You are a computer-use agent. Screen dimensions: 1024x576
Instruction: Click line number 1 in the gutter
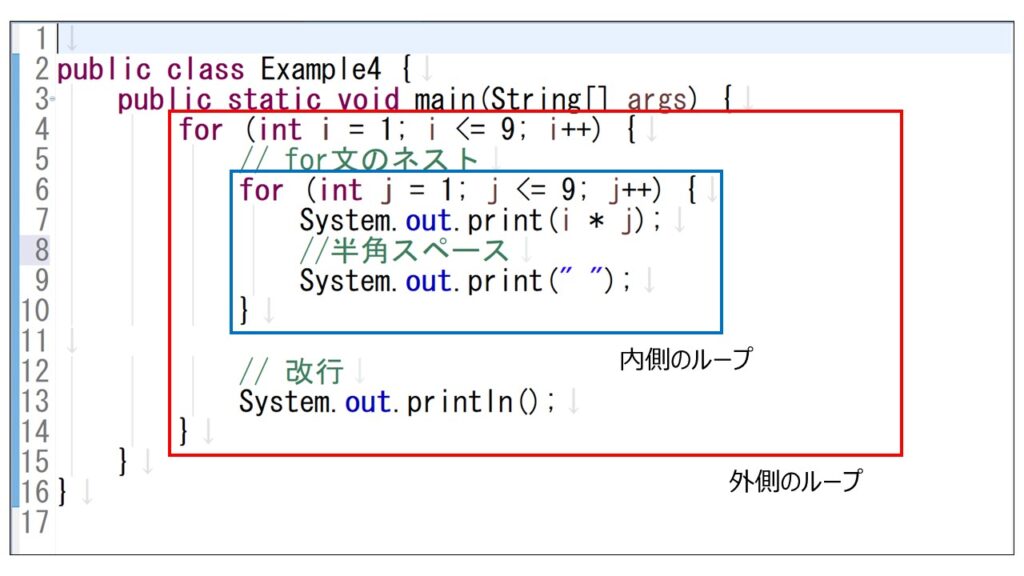[42, 39]
